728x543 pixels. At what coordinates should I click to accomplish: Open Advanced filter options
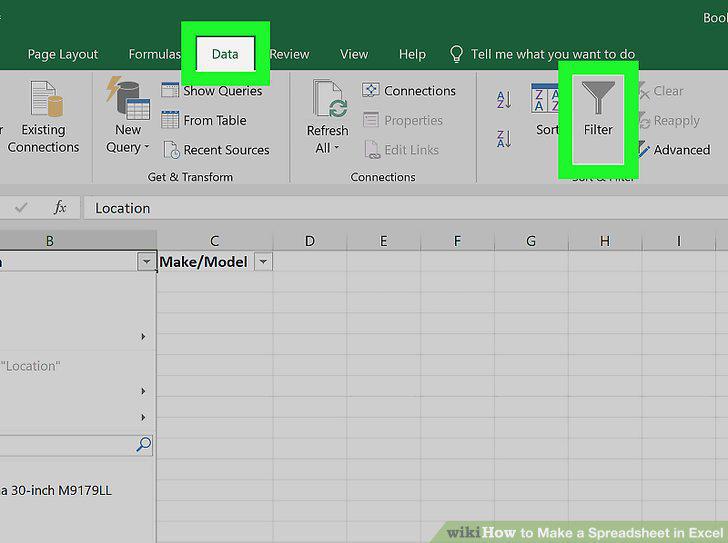(x=674, y=150)
